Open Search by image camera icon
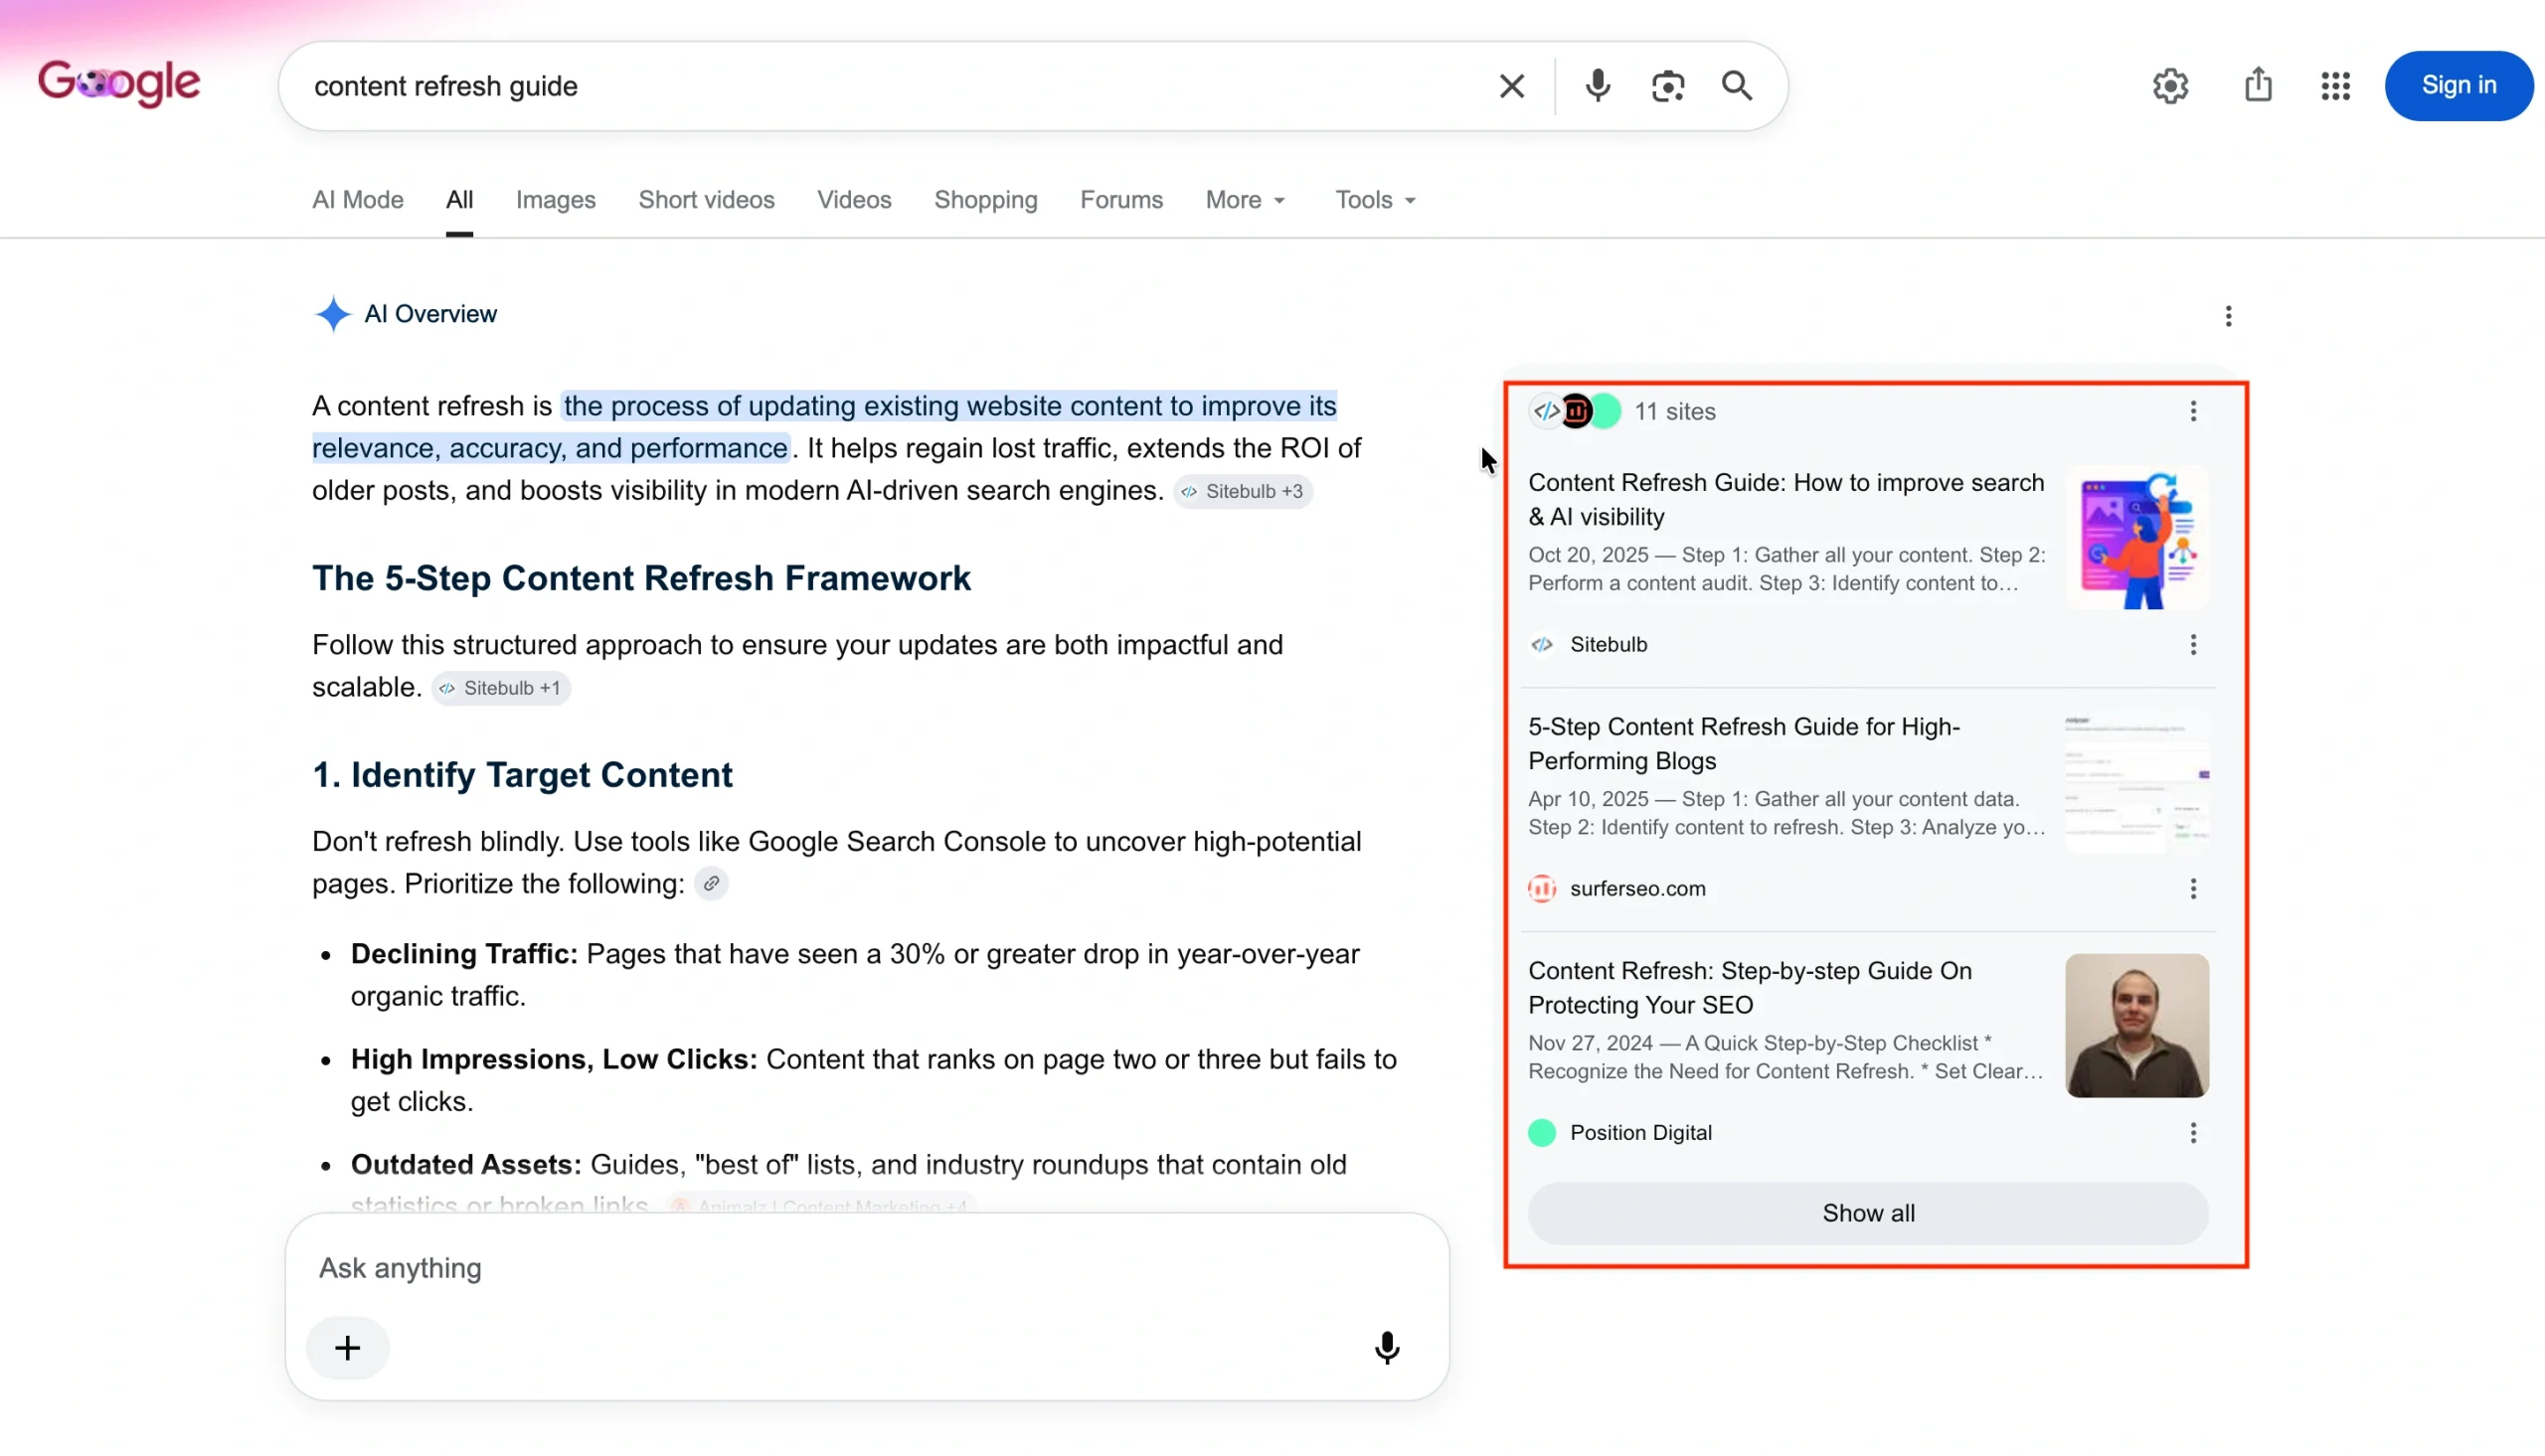This screenshot has height=1456, width=2545. pyautogui.click(x=1667, y=86)
